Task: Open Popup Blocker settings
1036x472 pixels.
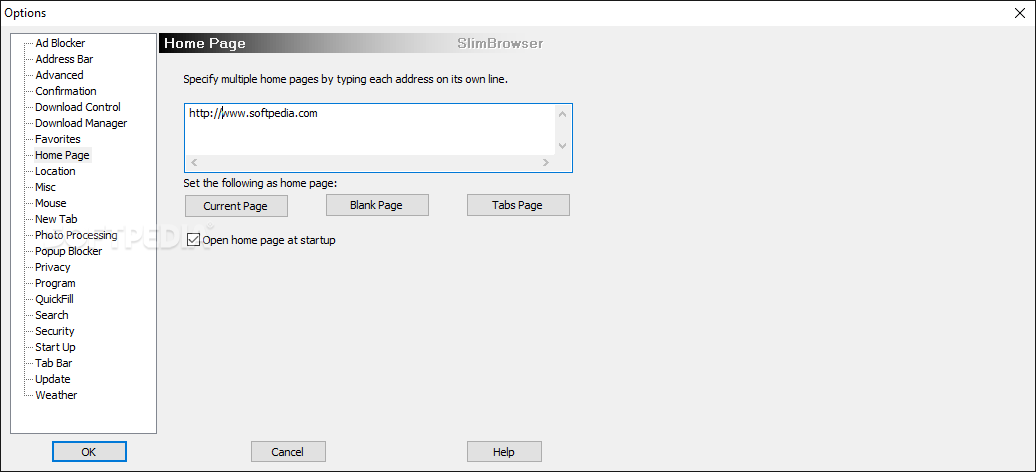Action: [x=69, y=251]
